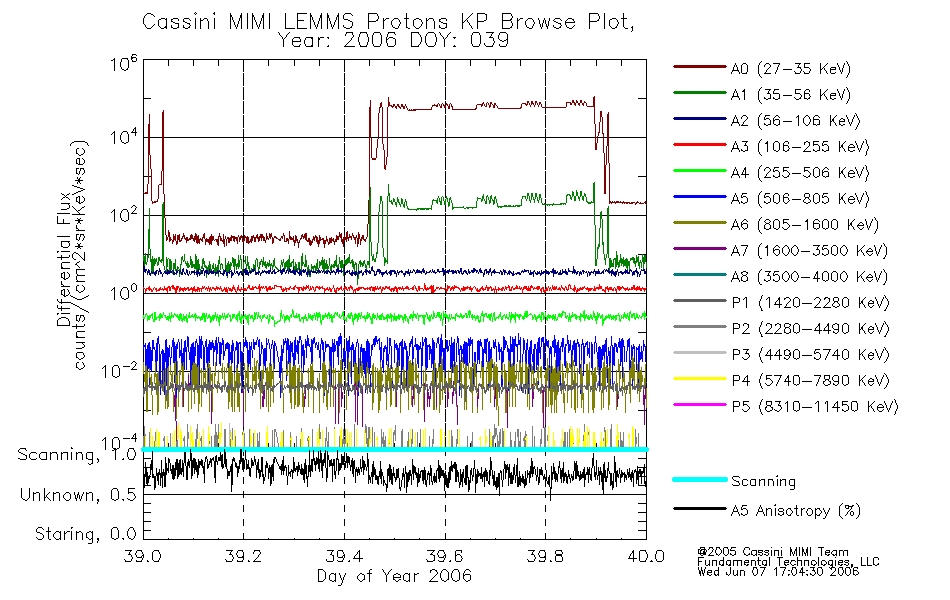
Task: Click the Scanning legend label text
Action: tap(763, 482)
